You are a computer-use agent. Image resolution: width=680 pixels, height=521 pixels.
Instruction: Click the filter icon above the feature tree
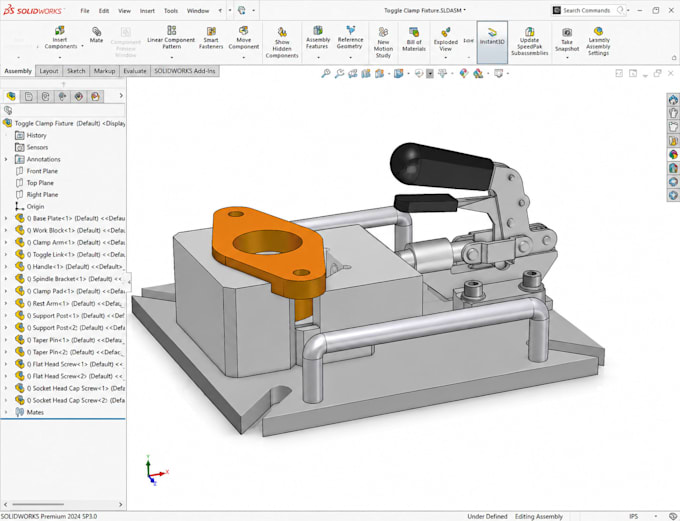click(8, 110)
